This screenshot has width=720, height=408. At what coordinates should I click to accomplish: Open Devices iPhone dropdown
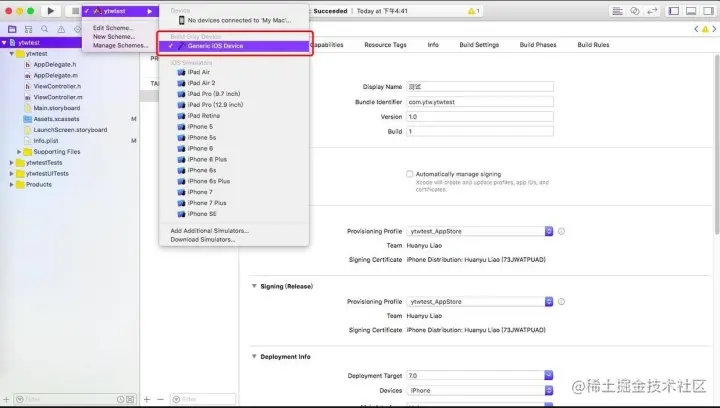480,391
